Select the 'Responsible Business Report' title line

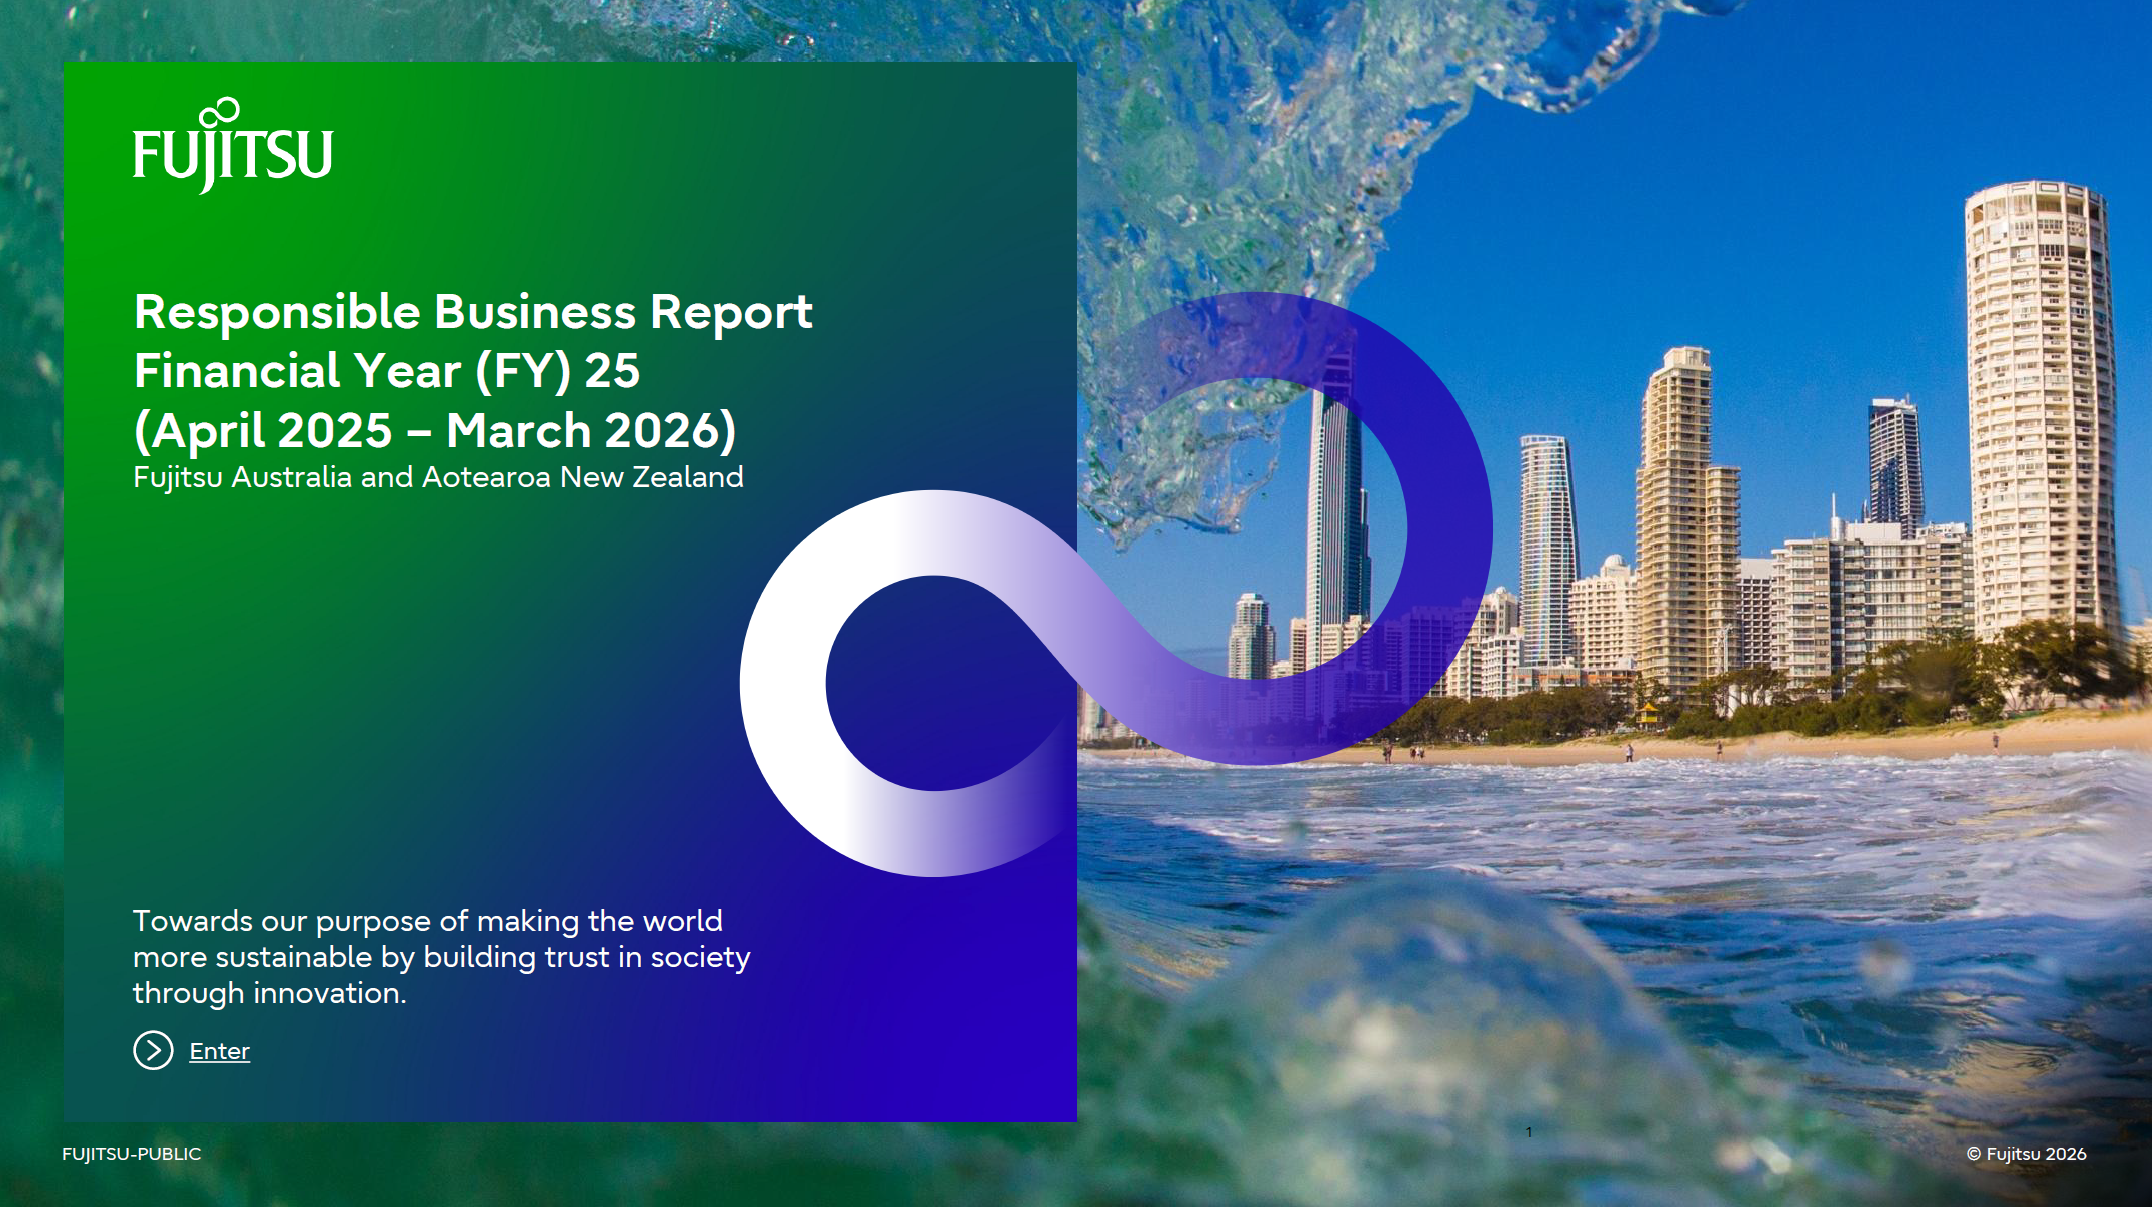[473, 312]
